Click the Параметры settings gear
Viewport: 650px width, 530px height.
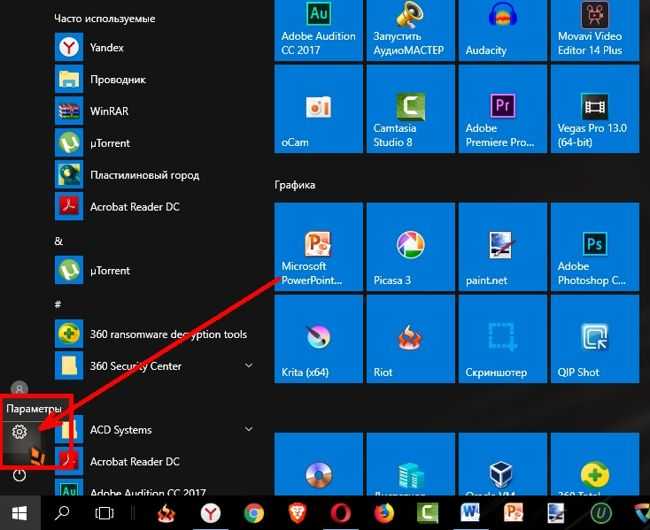(19, 432)
